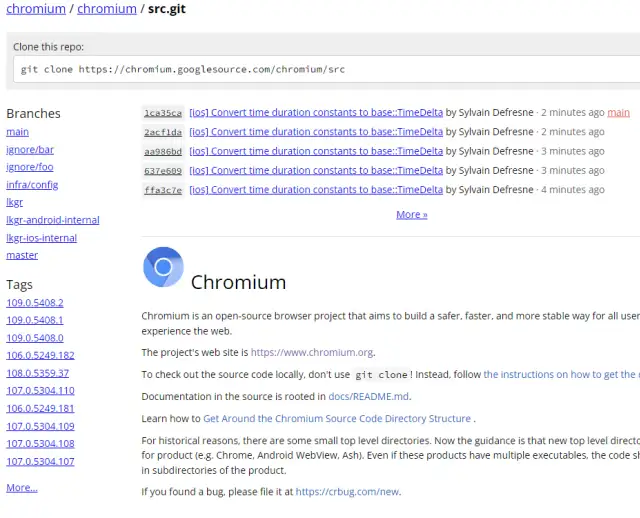Open tag 107.0.5304.108

coord(40,444)
